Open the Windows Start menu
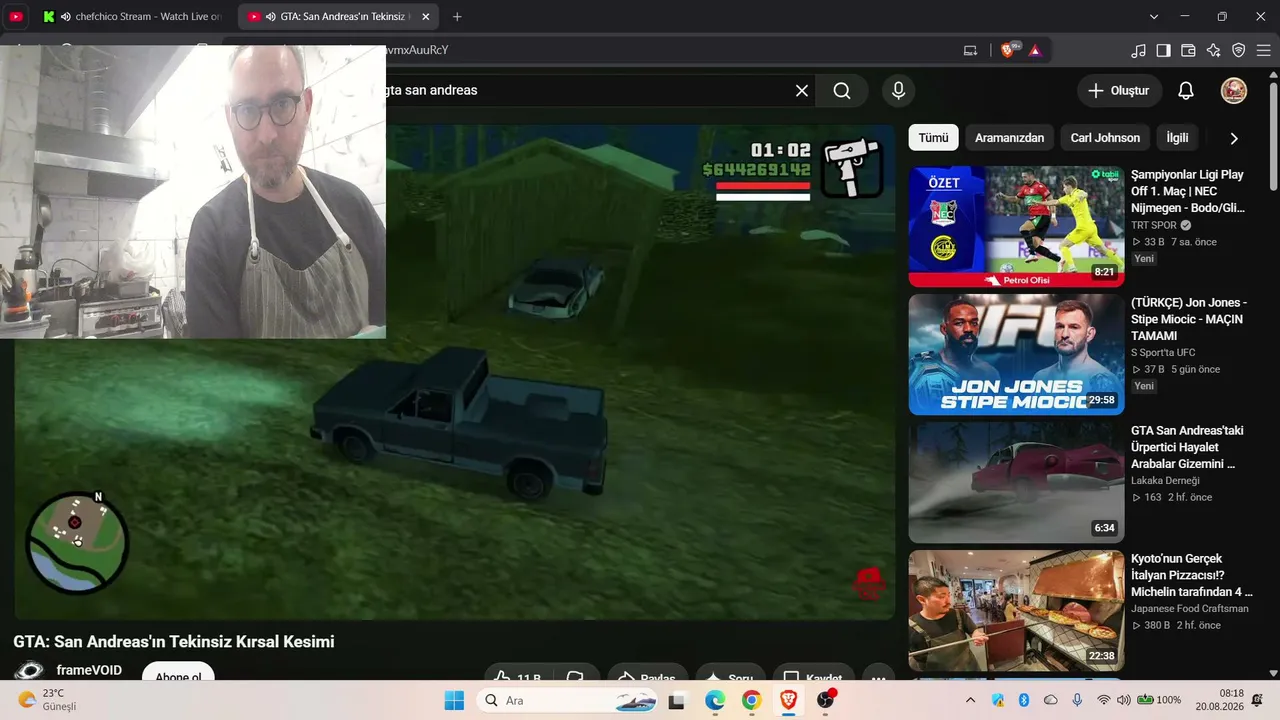 tap(454, 700)
